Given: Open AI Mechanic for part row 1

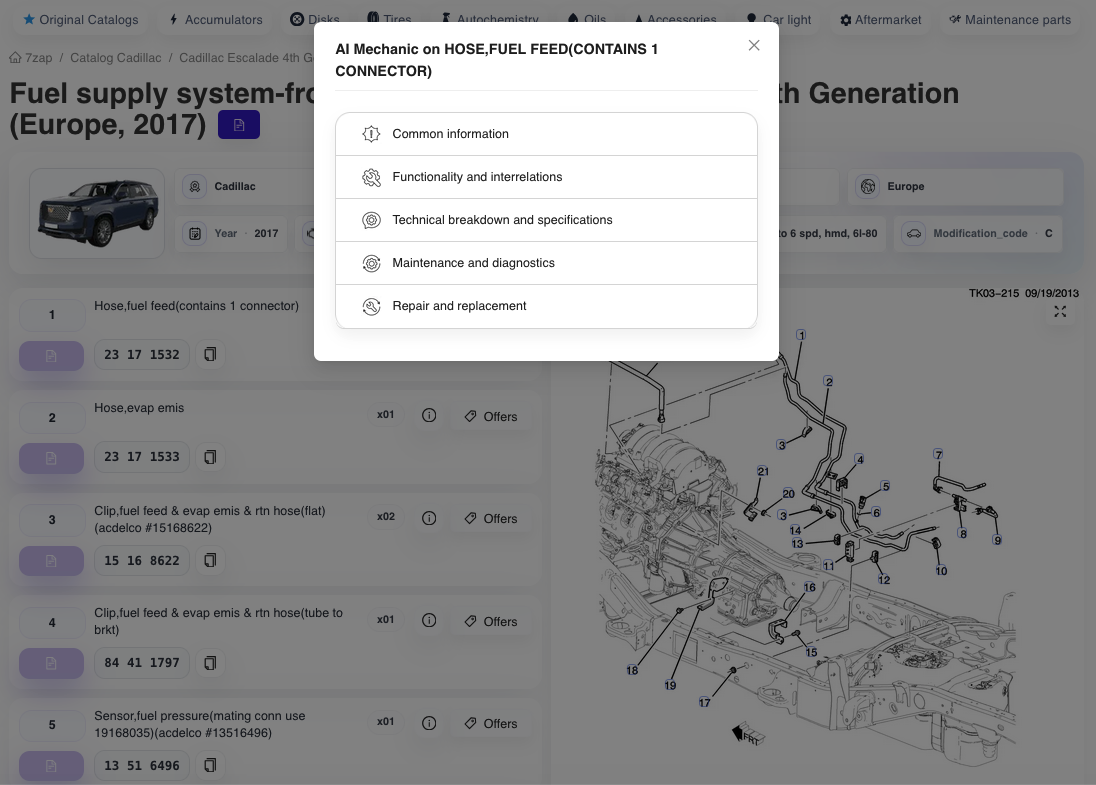Looking at the screenshot, I should pyautogui.click(x=51, y=356).
